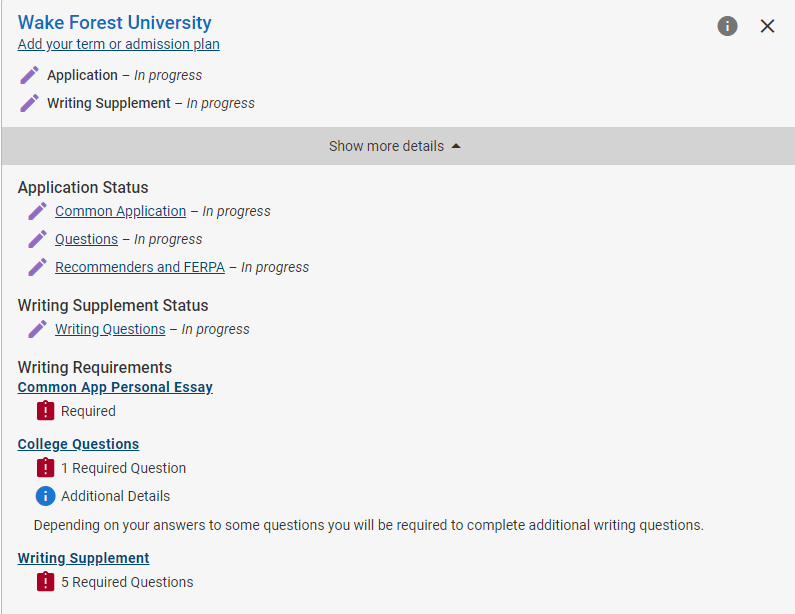Click pencil icon next to Questions
This screenshot has width=795, height=614.
pyautogui.click(x=38, y=239)
